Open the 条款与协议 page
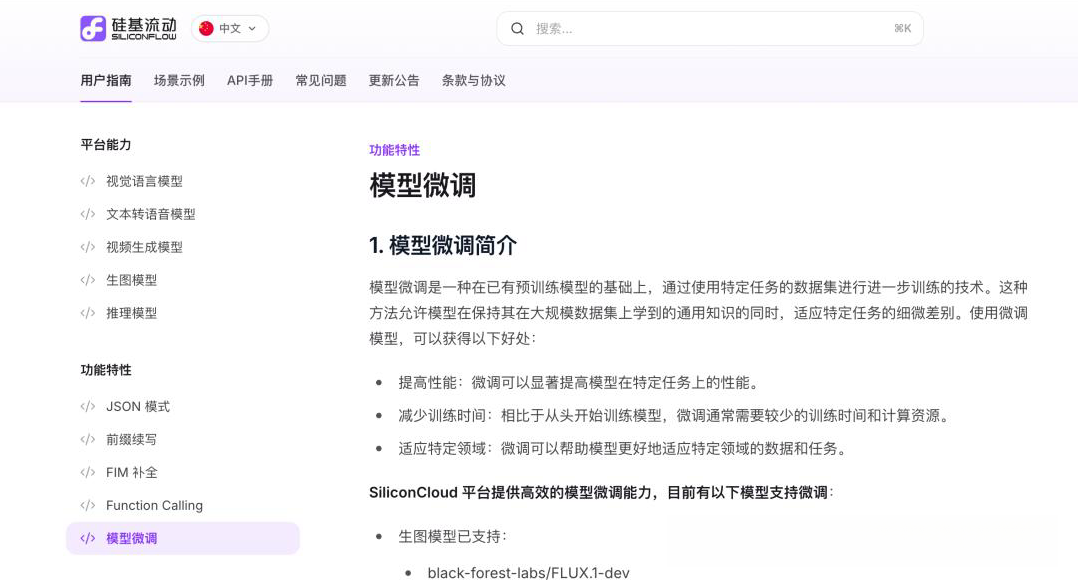Screen dimensions: 1078x585 coord(473,80)
